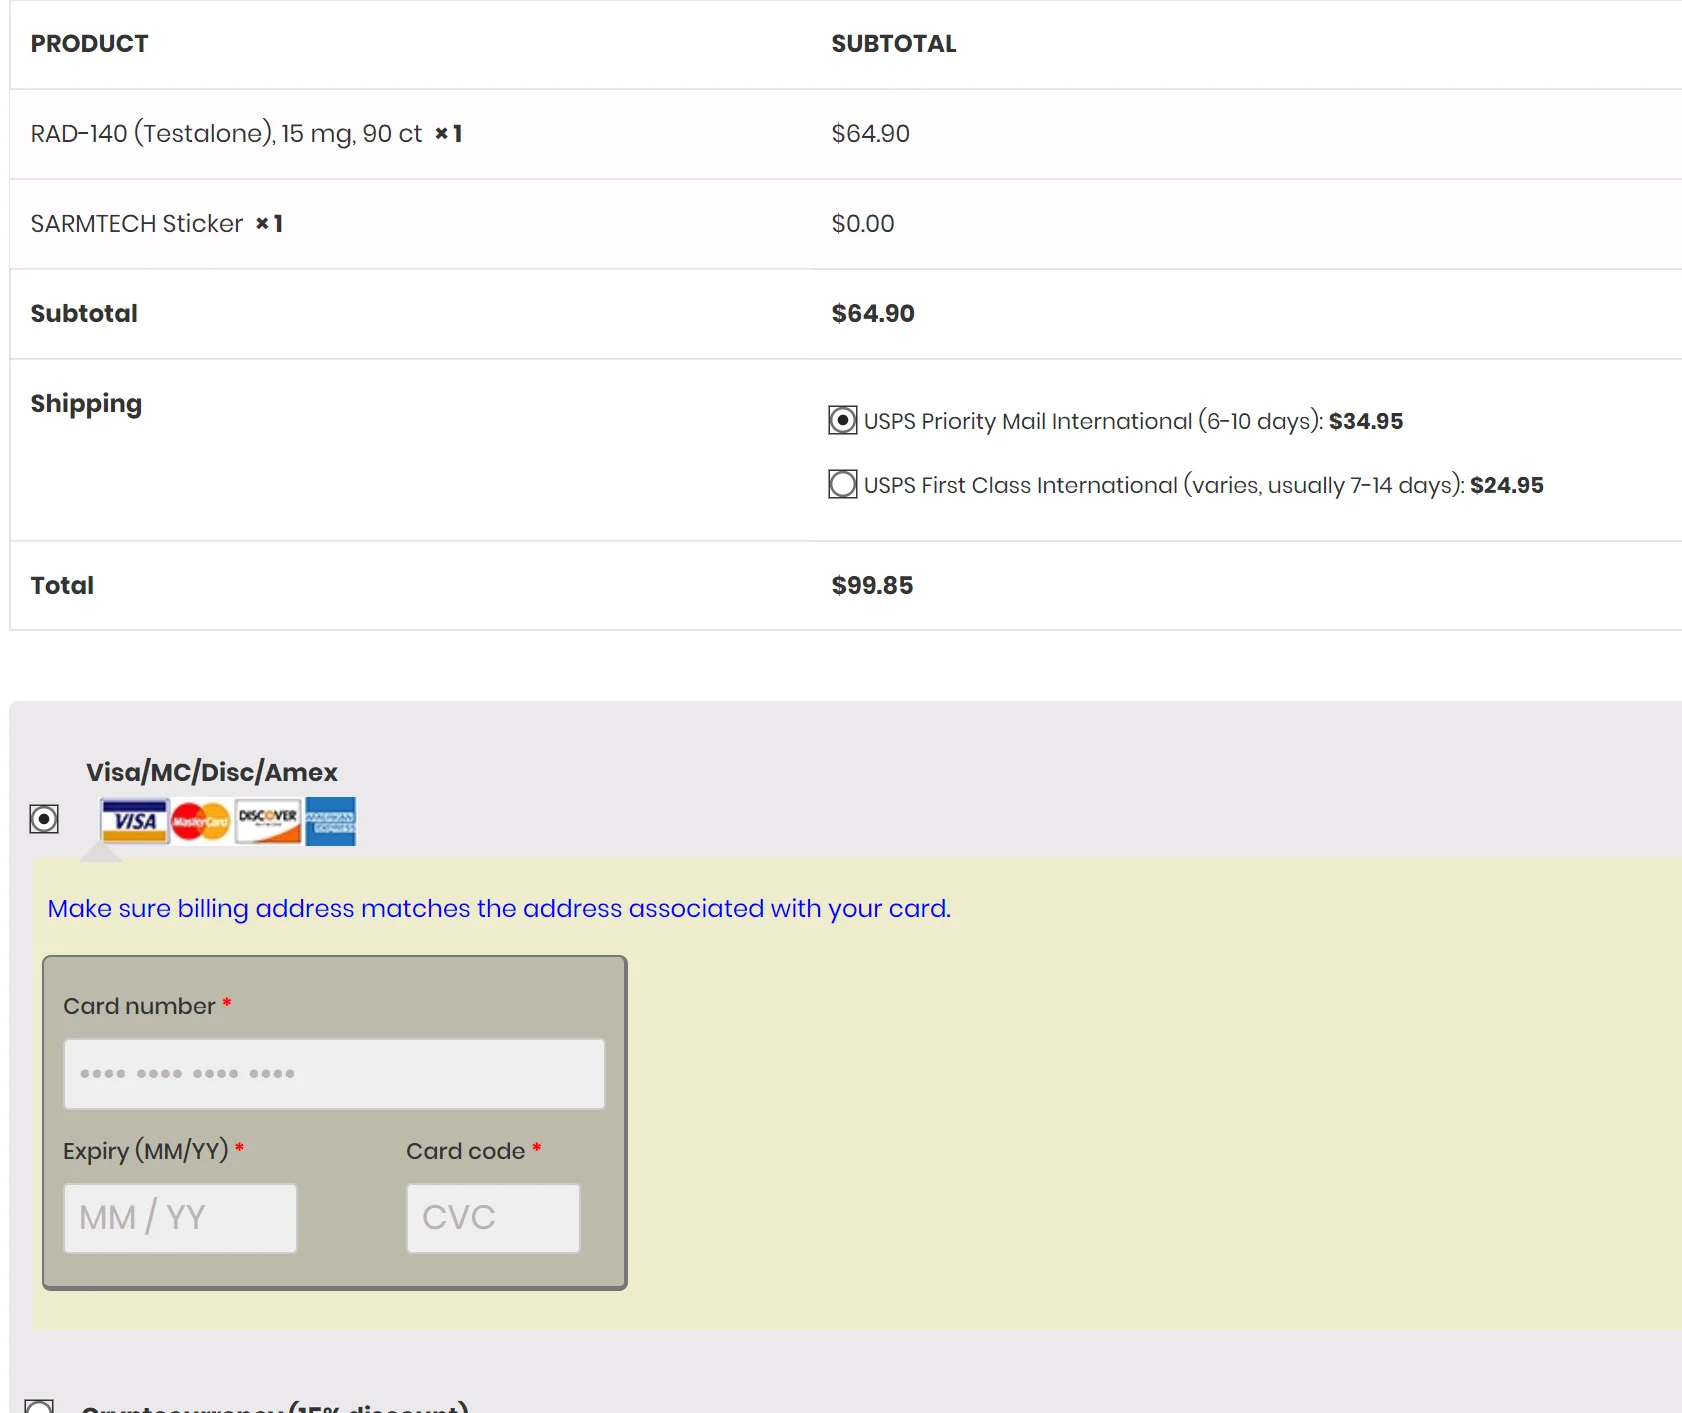1682x1413 pixels.
Task: Click the Total row label
Action: [62, 585]
